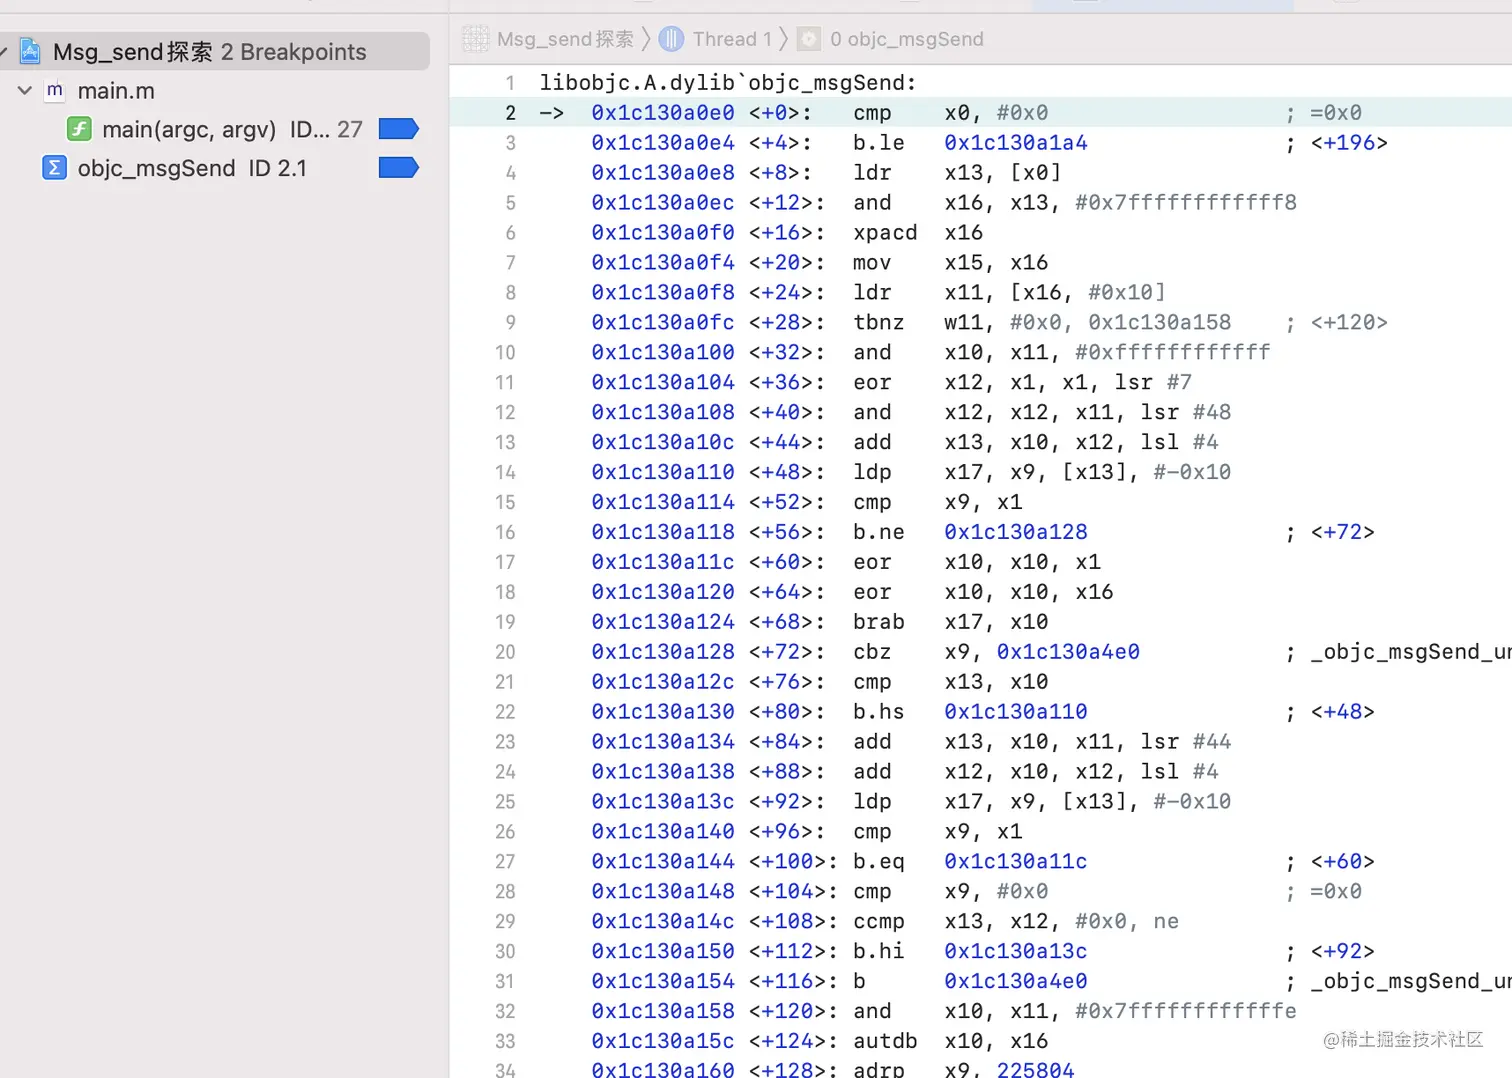Image resolution: width=1512 pixels, height=1078 pixels.
Task: Click branch target 0x1c130a1a4 on line 3
Action: point(1016,143)
